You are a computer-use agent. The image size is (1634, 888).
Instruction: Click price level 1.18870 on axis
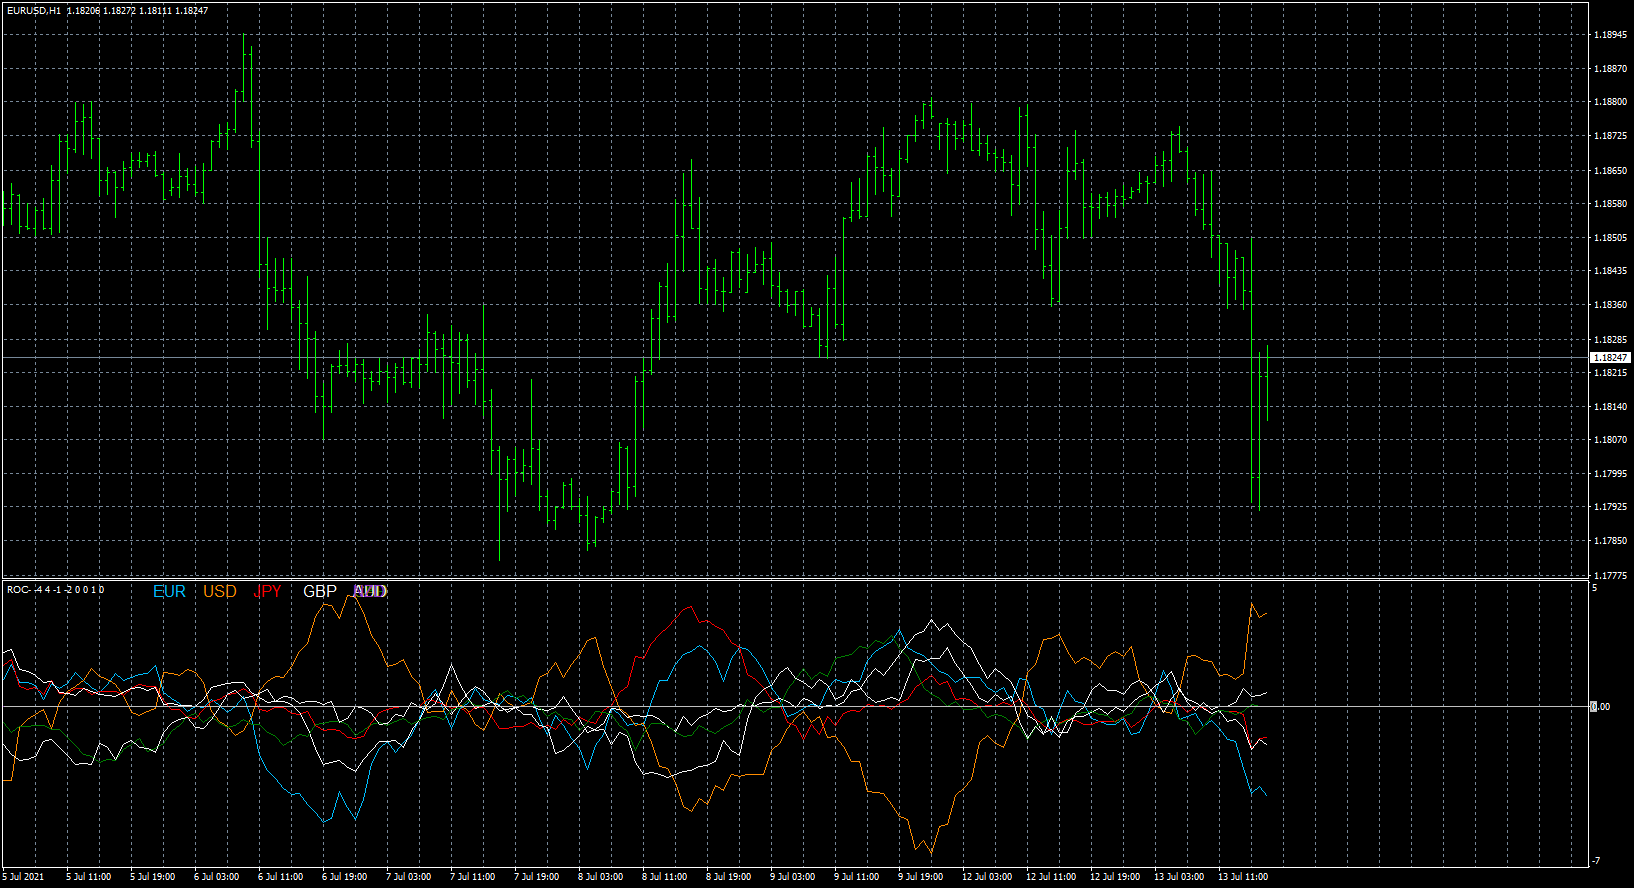[1608, 69]
